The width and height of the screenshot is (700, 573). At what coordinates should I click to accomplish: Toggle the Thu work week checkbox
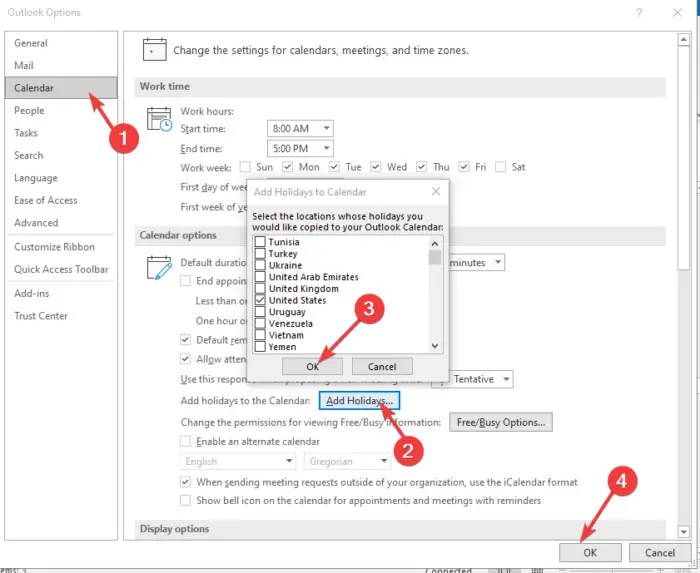coord(421,167)
